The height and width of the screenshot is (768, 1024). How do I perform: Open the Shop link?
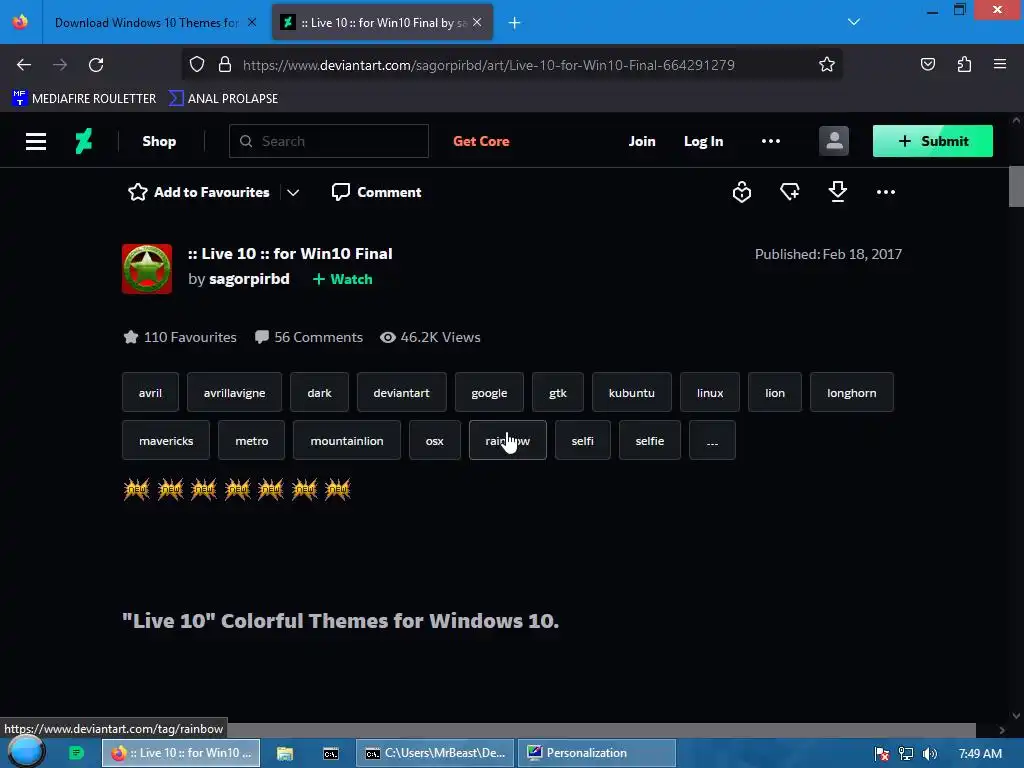[159, 141]
